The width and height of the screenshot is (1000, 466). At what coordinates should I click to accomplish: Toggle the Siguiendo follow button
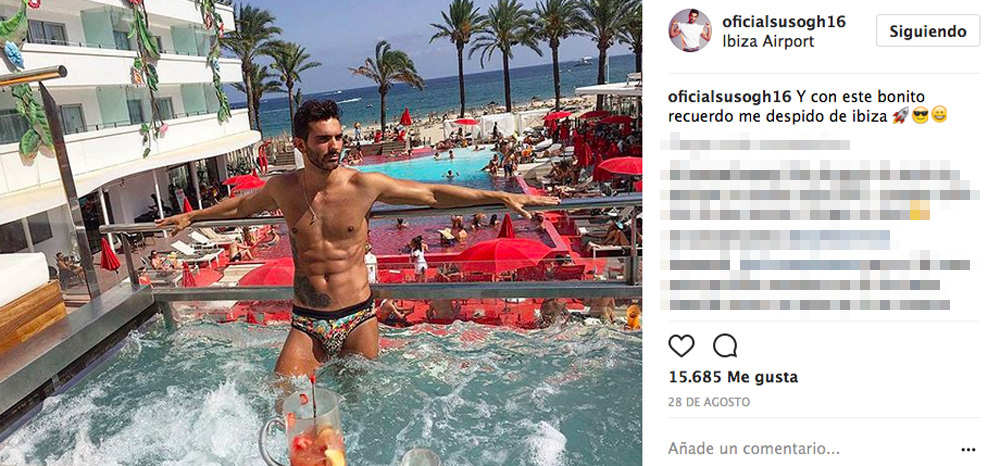[928, 31]
